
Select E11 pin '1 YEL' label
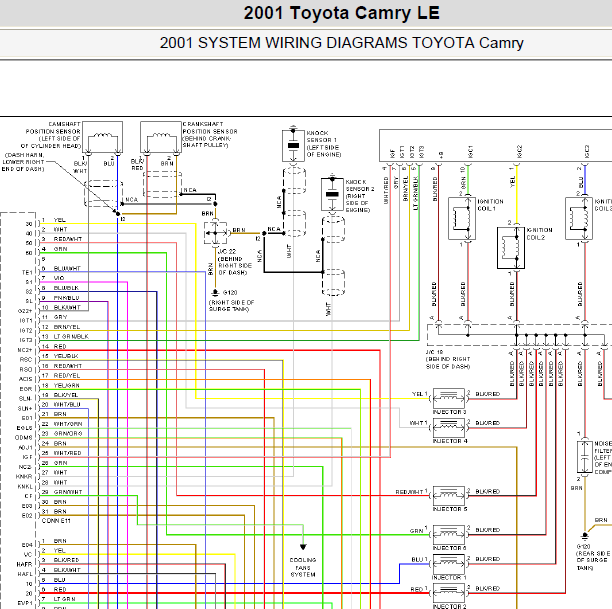[53, 220]
